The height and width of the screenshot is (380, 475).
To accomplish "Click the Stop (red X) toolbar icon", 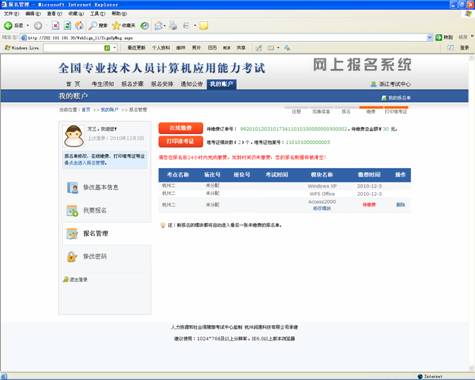I will (56, 26).
